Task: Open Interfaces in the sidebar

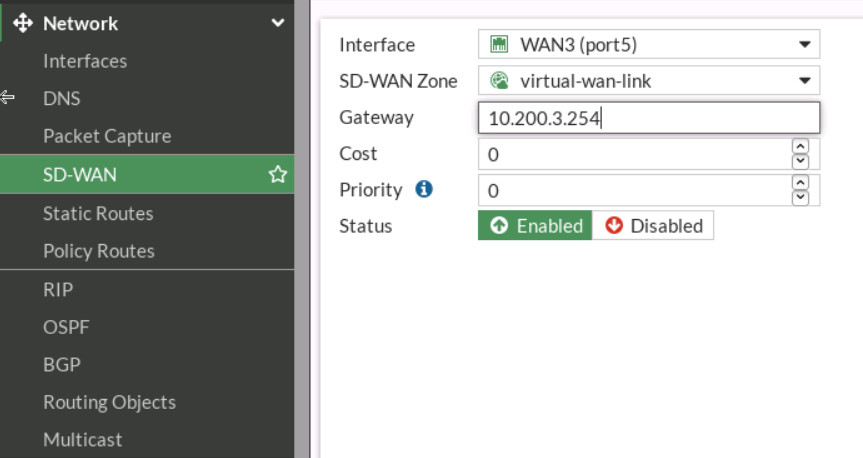Action: 85,61
